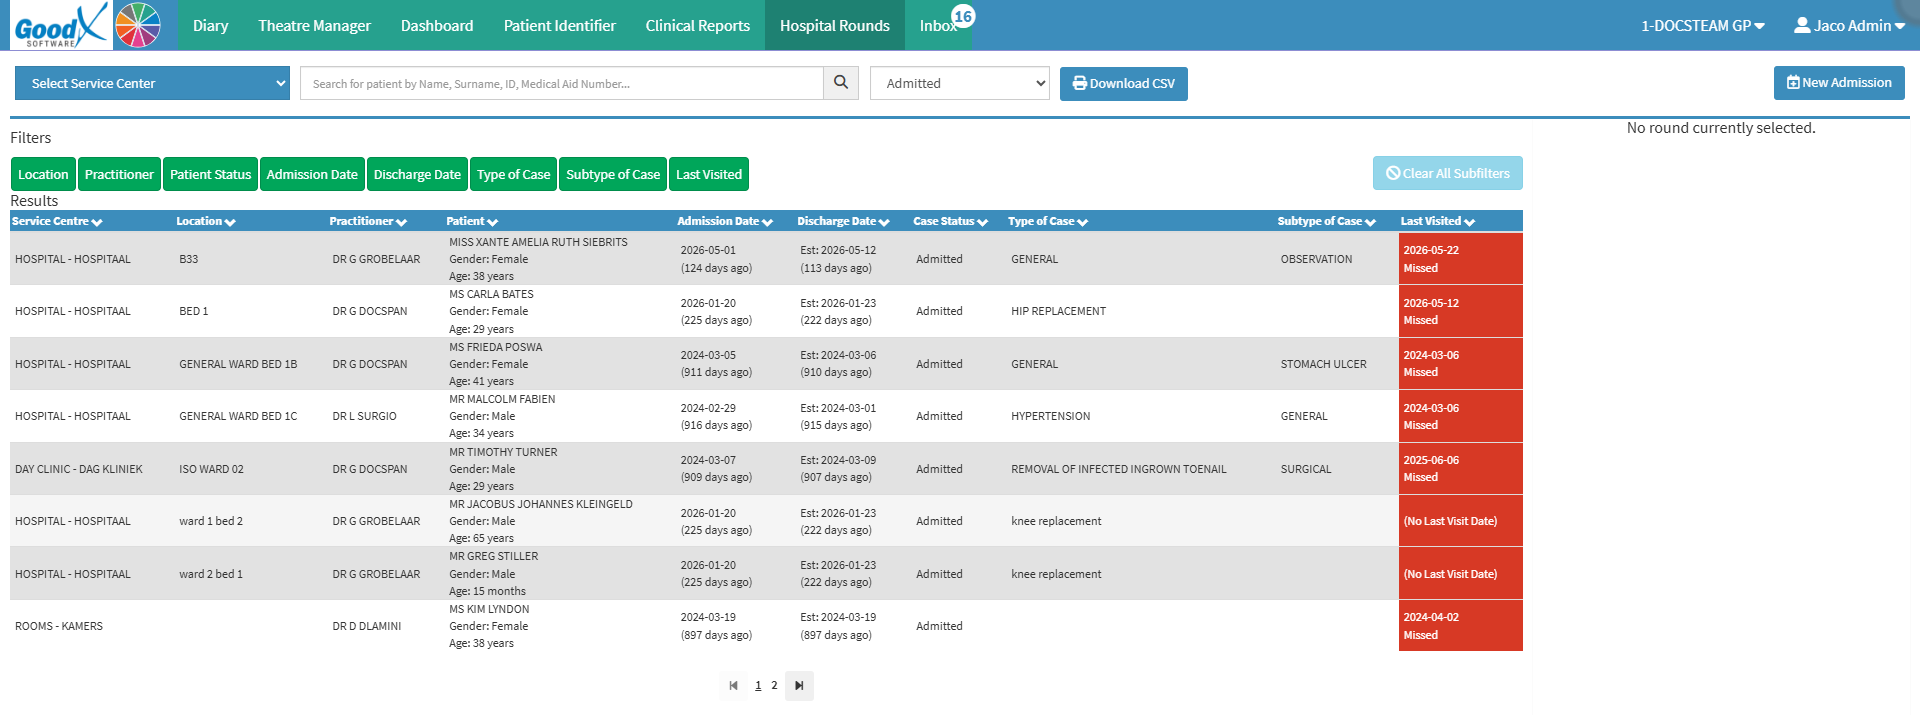Click the GoodX Software logo
Image resolution: width=1920 pixels, height=715 pixels.
[60, 25]
